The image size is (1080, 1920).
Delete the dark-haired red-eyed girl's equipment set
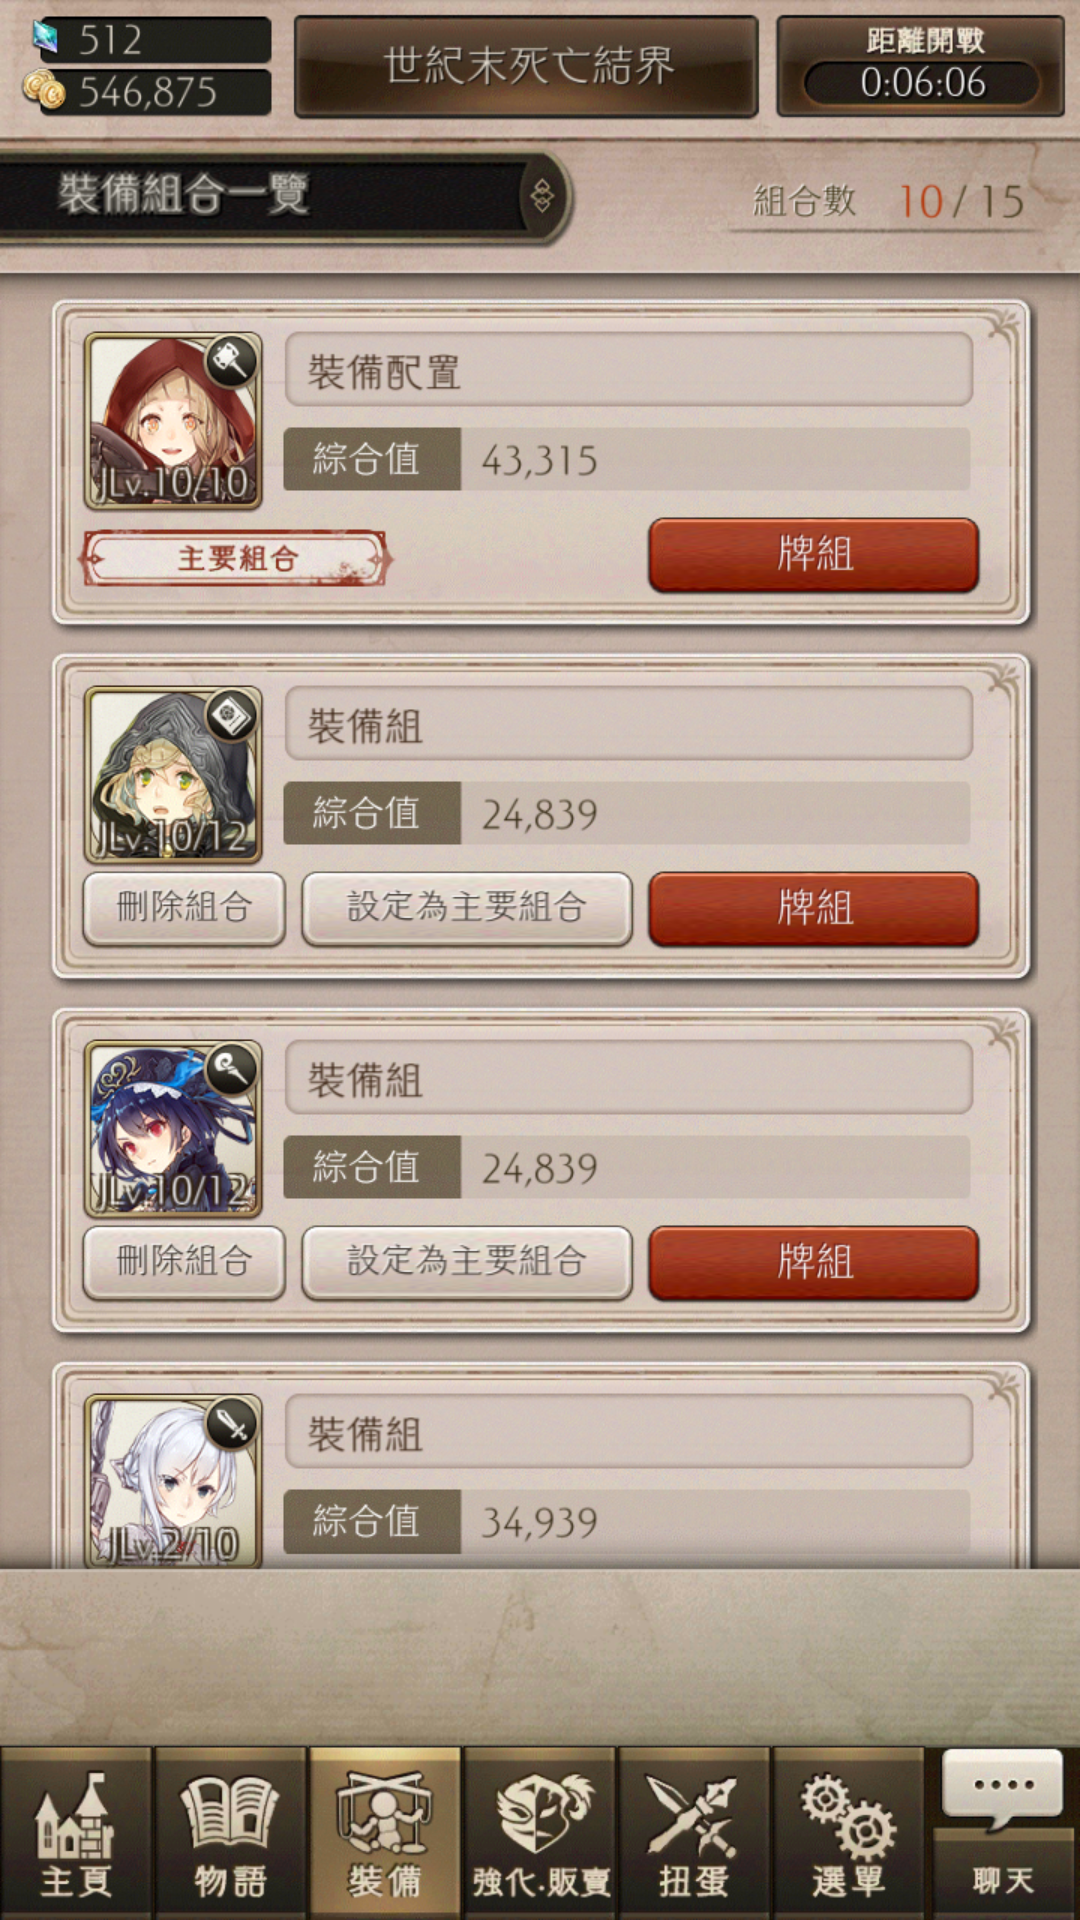pyautogui.click(x=184, y=1262)
